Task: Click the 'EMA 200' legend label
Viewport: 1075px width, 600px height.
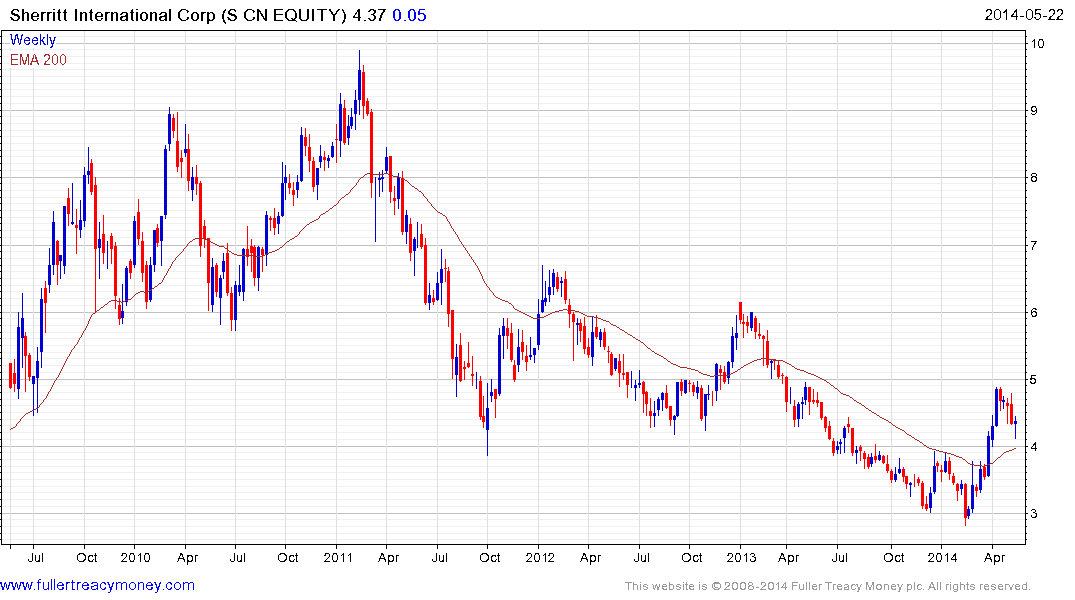Action: [x=38, y=60]
